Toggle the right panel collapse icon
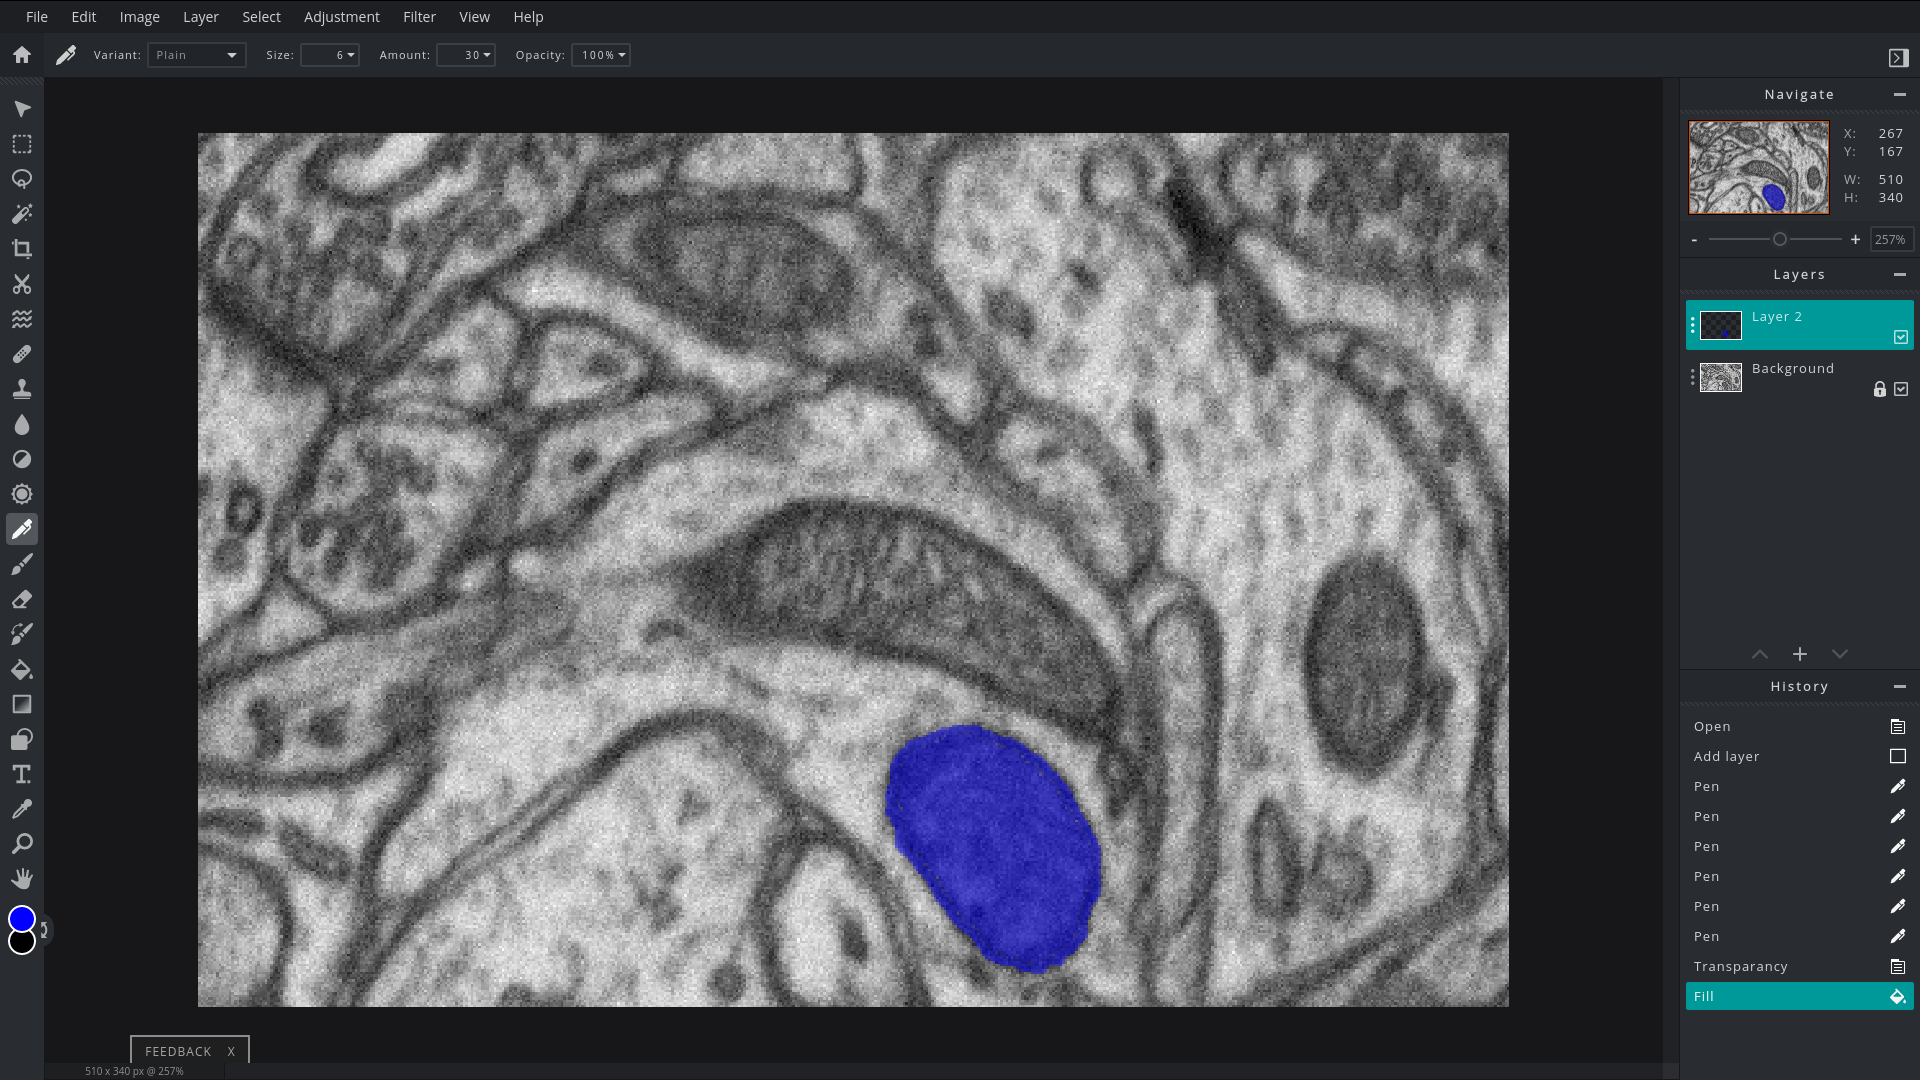 pyautogui.click(x=1898, y=58)
